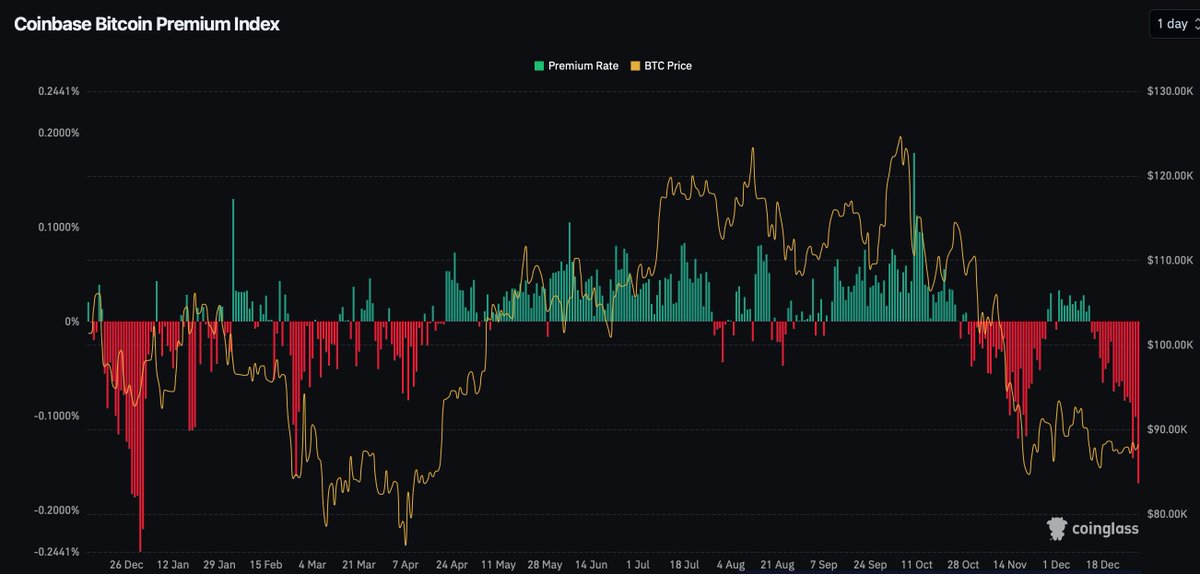Click the 24 Sep date label

click(872, 565)
